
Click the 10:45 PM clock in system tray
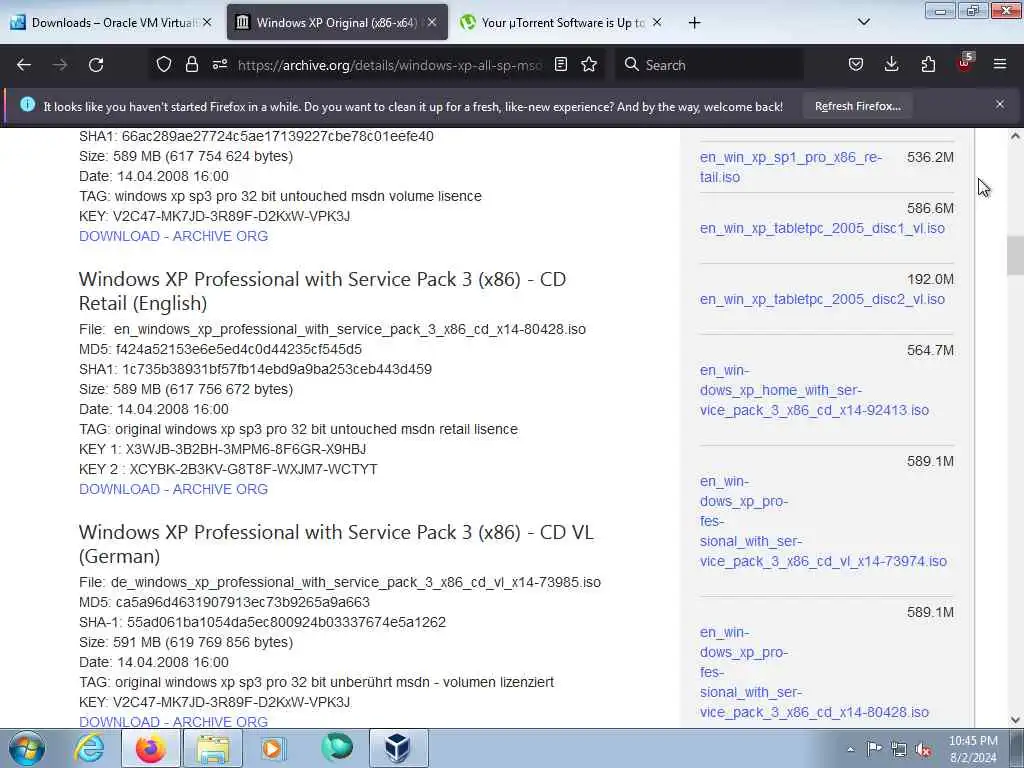tap(973, 741)
